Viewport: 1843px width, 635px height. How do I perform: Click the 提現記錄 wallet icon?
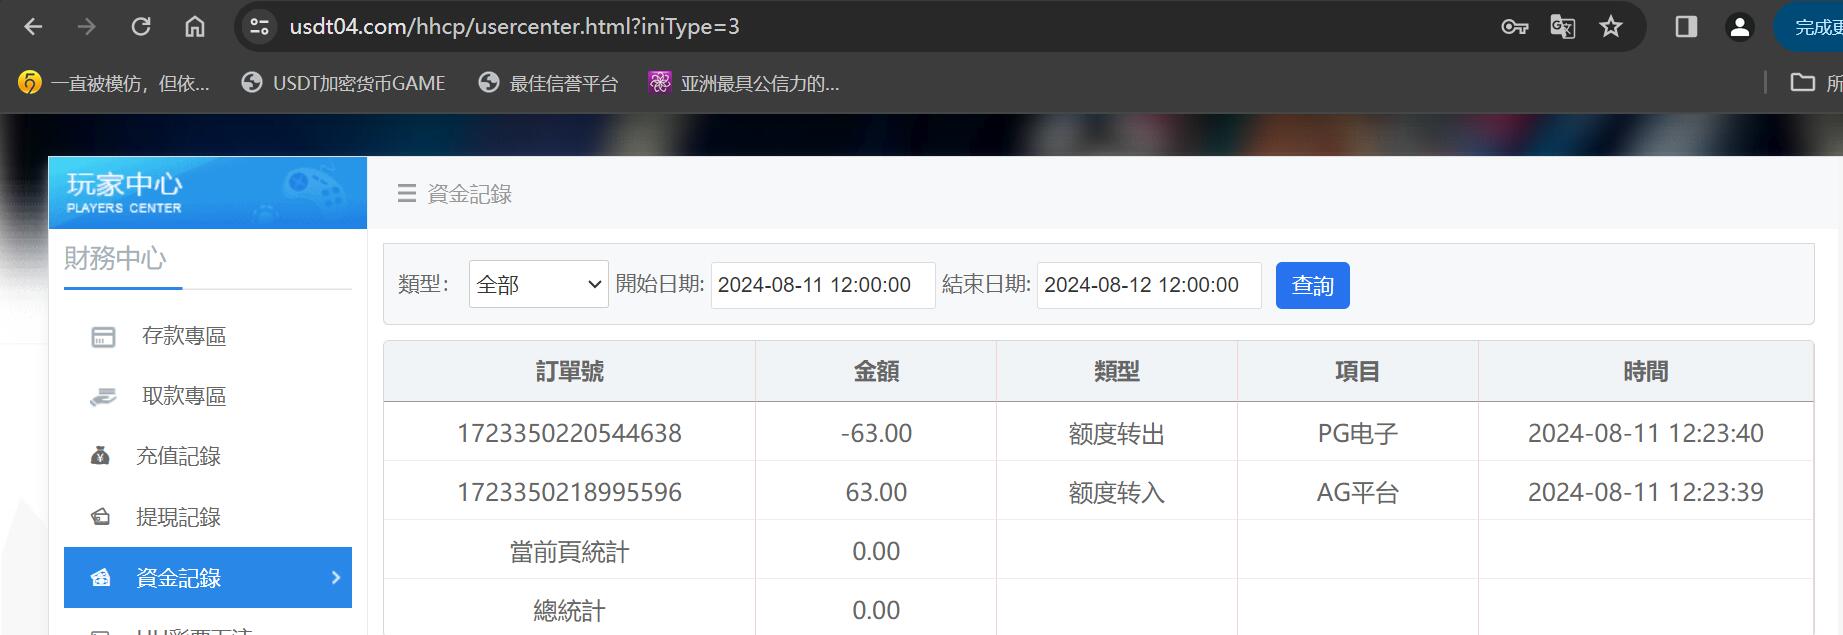pos(100,517)
